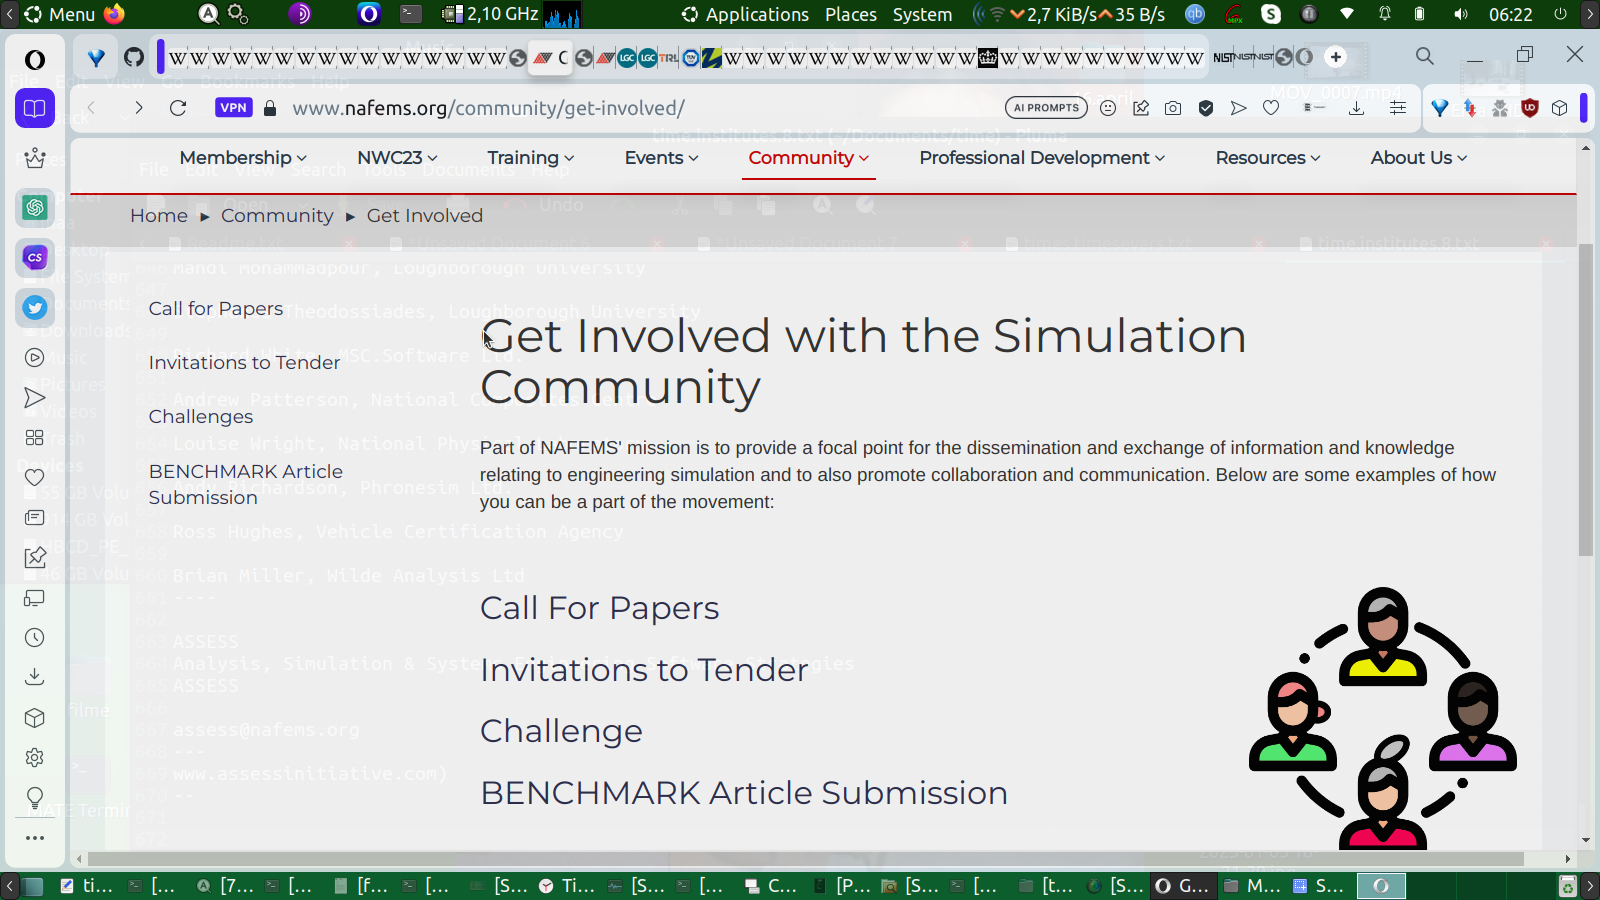Open the Events dropdown menu
The width and height of the screenshot is (1600, 900).
661,158
